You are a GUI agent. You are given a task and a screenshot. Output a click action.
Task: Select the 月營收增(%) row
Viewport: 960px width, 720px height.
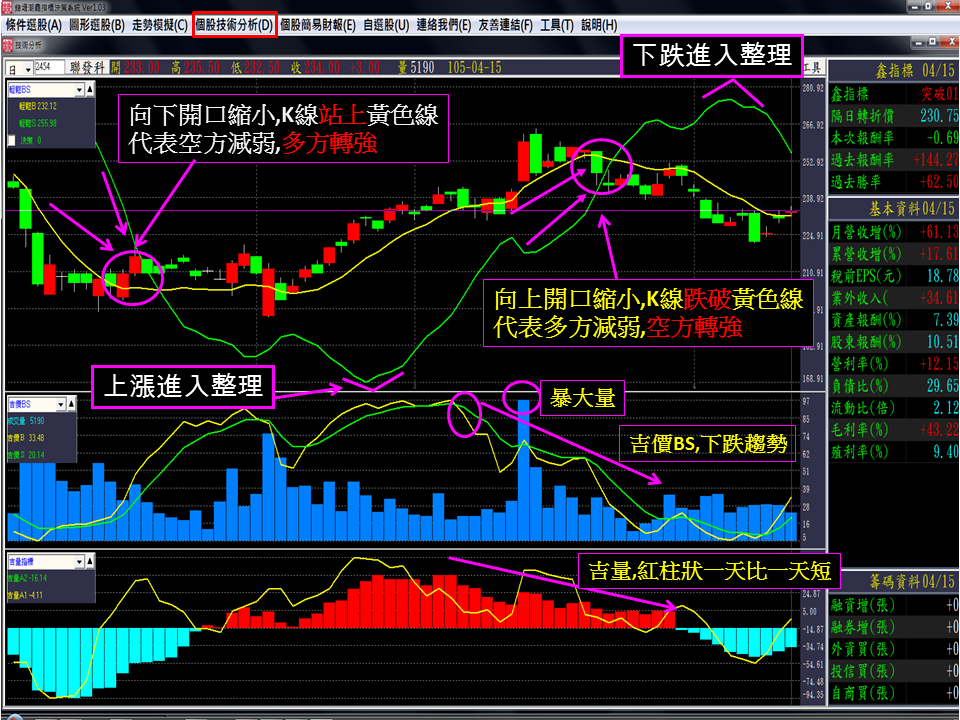click(x=893, y=232)
